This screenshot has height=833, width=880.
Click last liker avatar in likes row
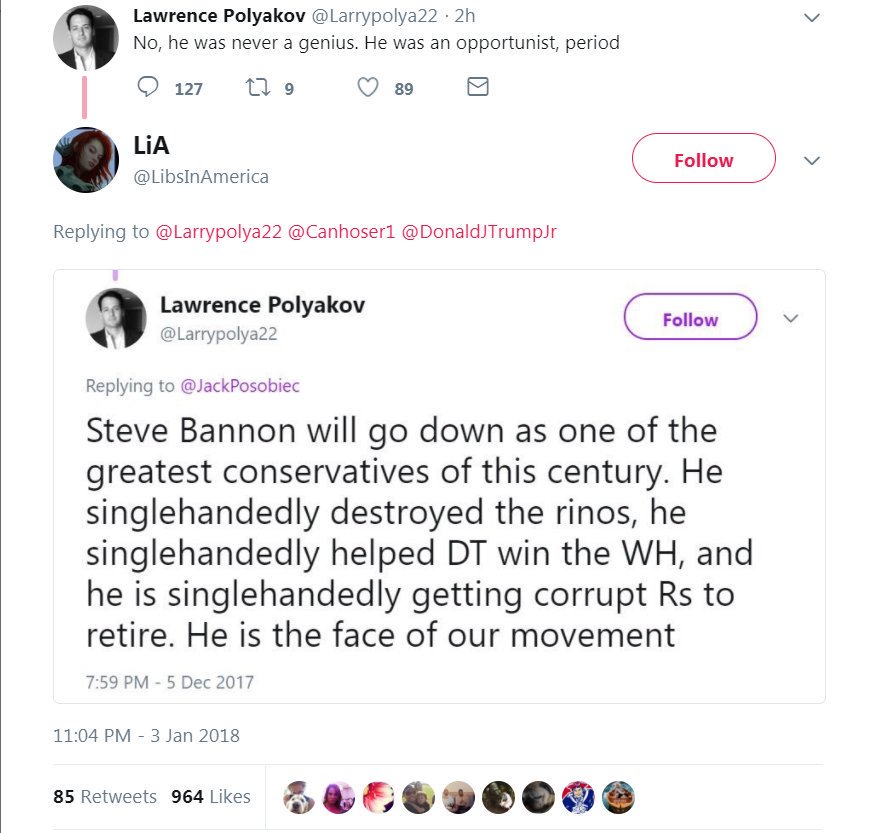click(618, 797)
